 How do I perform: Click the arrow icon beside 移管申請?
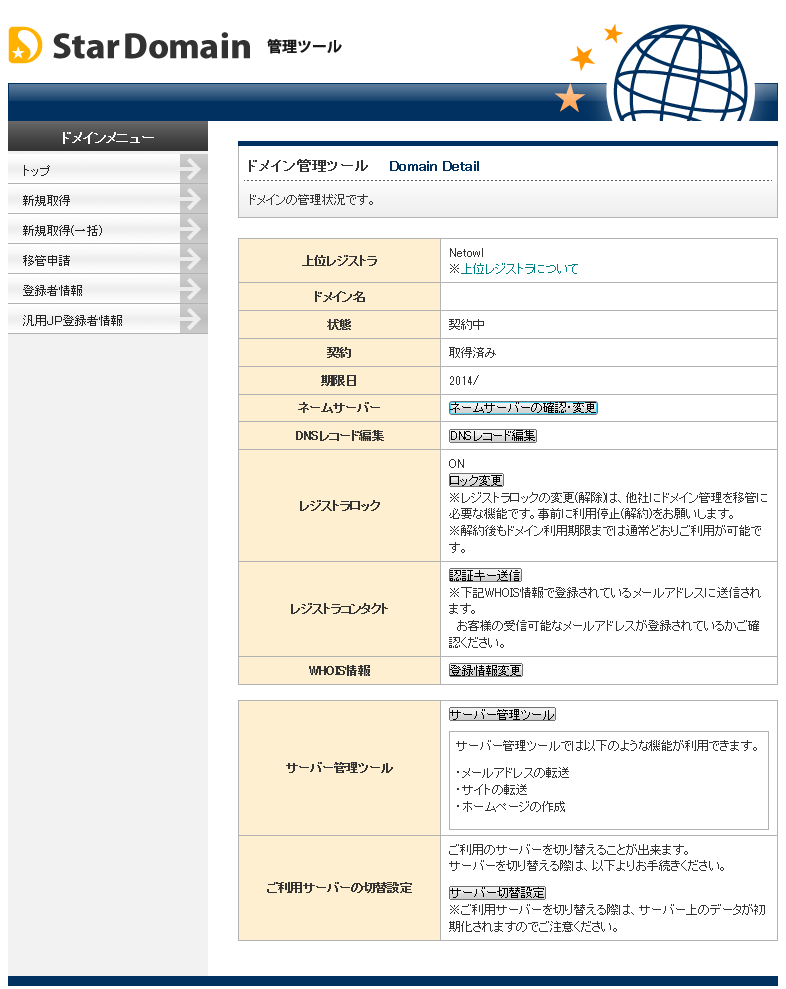[x=192, y=260]
